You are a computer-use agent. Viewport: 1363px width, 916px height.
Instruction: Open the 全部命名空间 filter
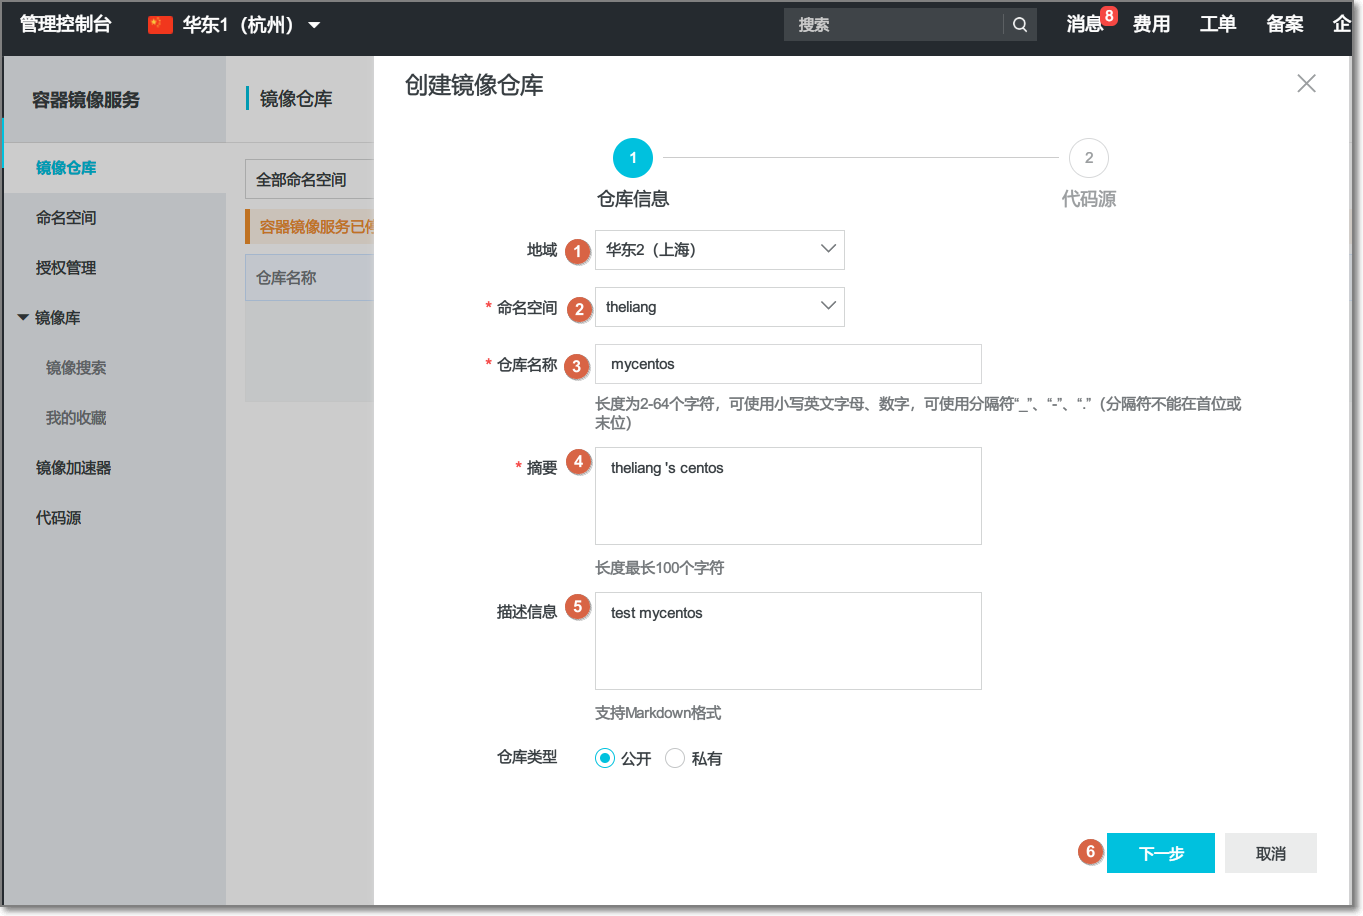pos(310,178)
